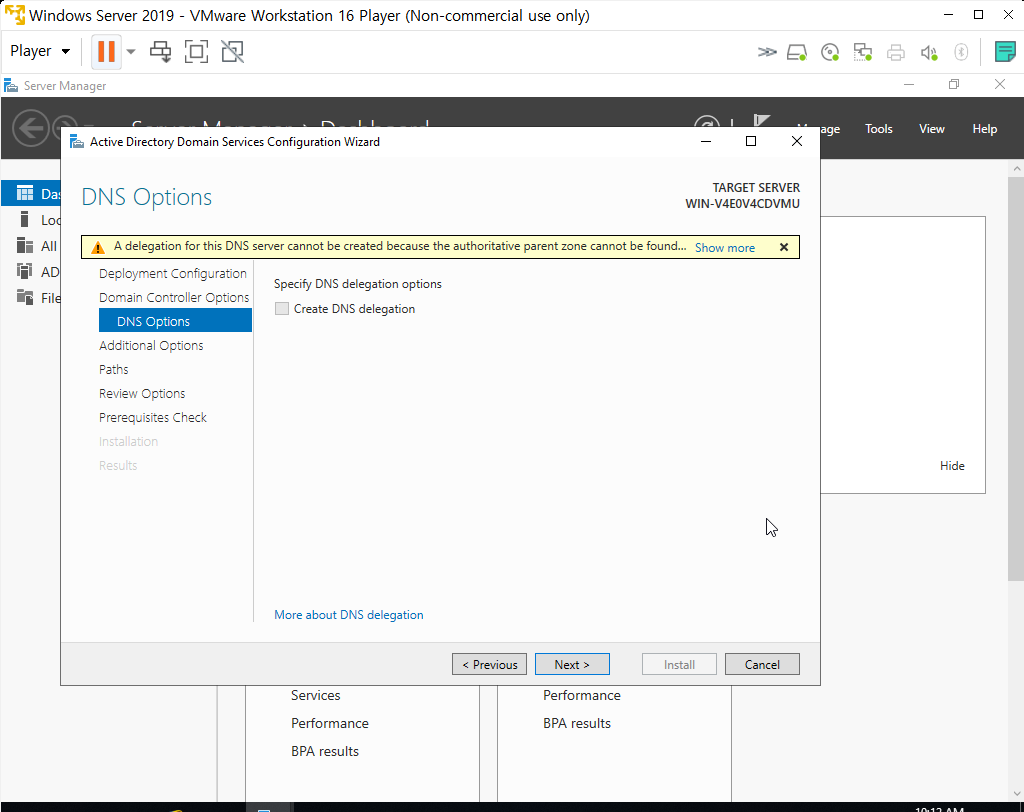1024x812 pixels.
Task: Click the VMware Workstation title bar logo
Action: [14, 15]
